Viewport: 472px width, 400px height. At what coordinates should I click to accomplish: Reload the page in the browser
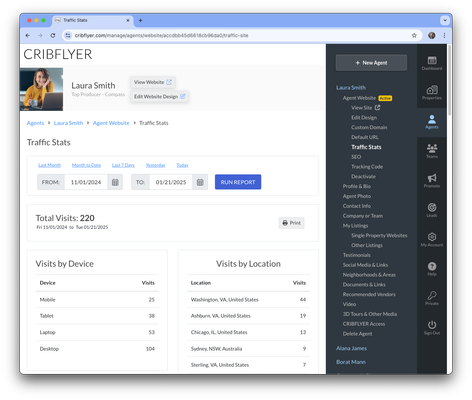click(53, 35)
